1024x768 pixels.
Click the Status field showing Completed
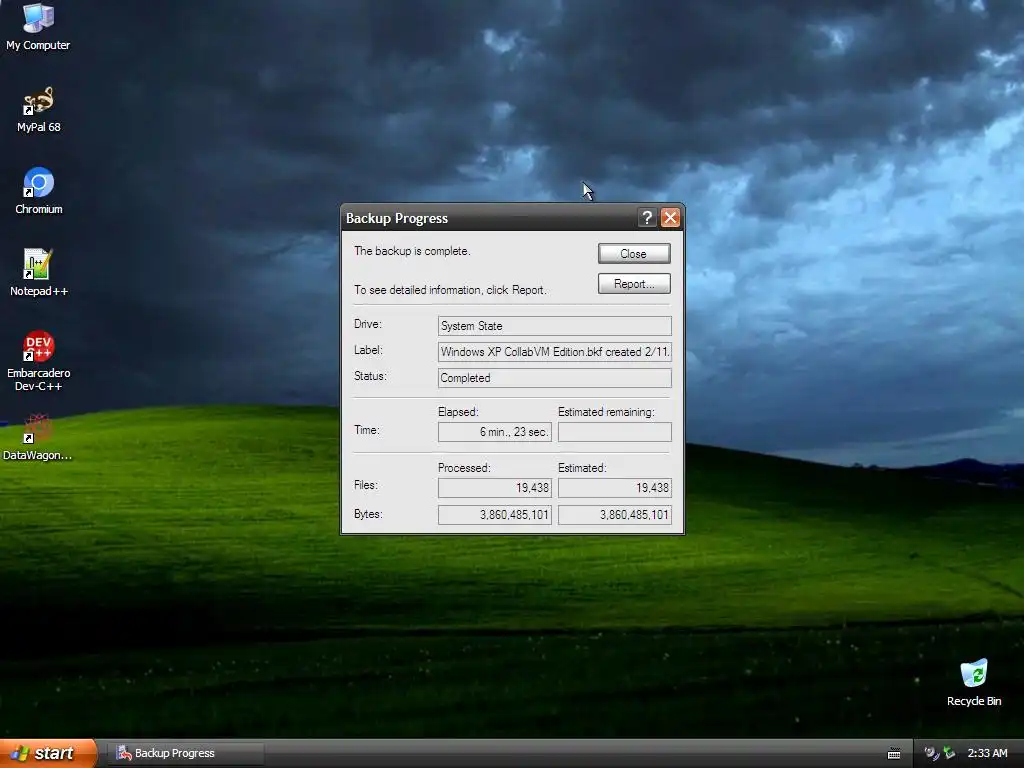[554, 377]
